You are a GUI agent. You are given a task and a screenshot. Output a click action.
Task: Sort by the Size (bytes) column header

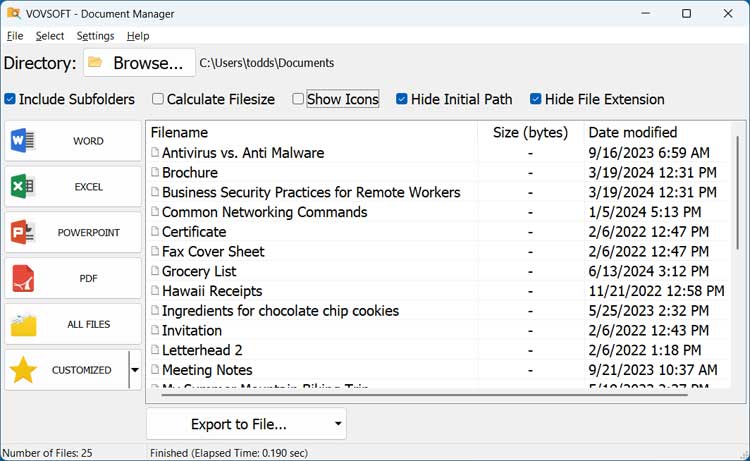pos(530,132)
